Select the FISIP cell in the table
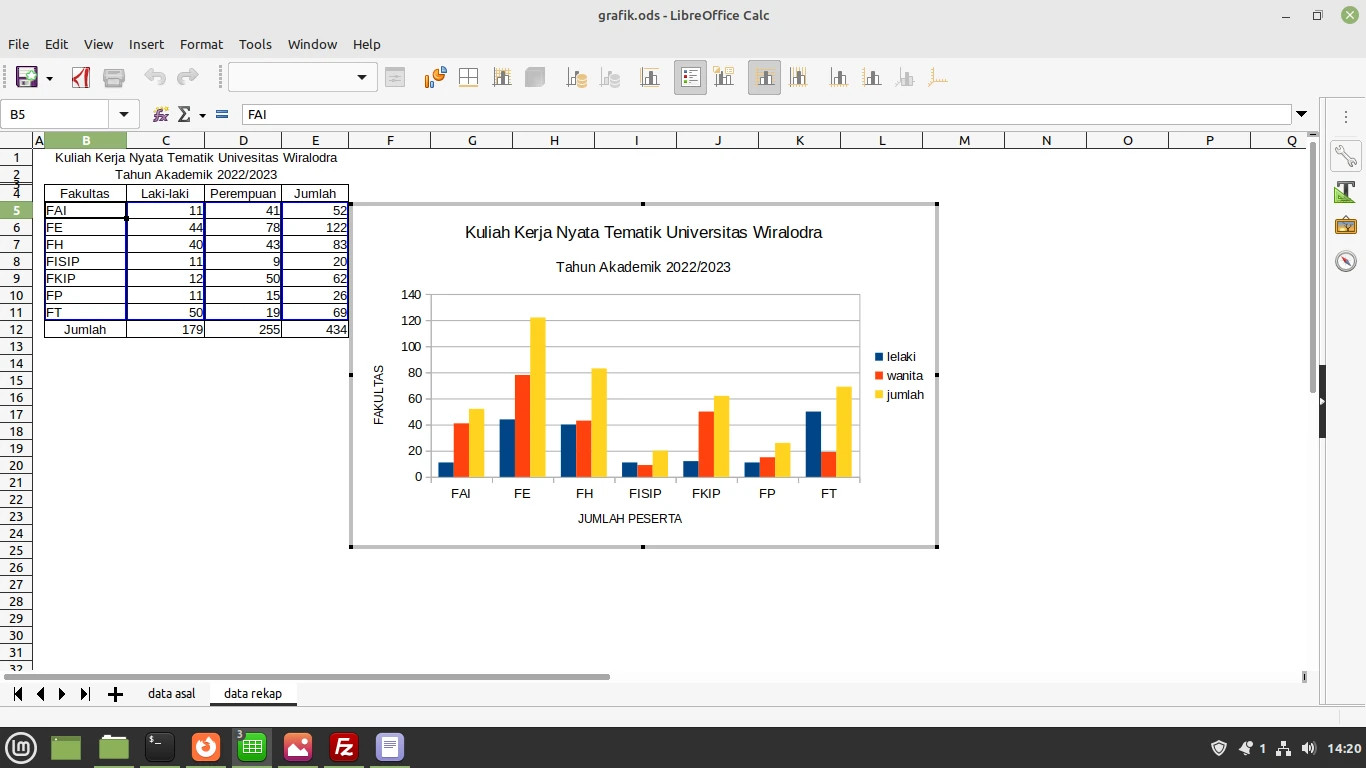Viewport: 1366px width, 768px height. click(x=85, y=261)
